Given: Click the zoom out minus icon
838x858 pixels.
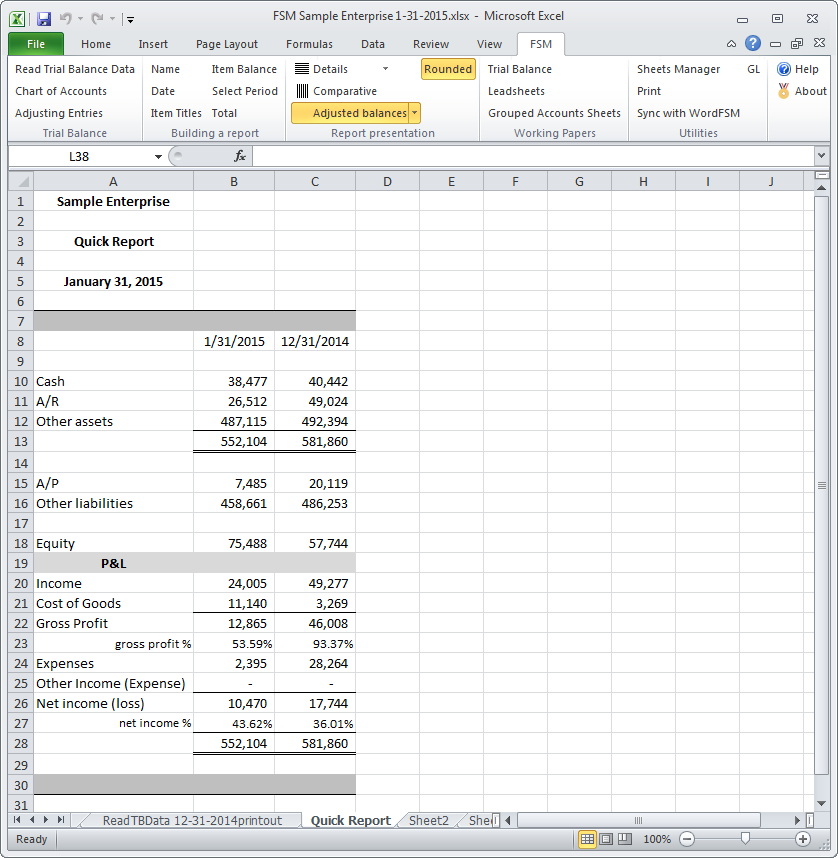Looking at the screenshot, I should pyautogui.click(x=687, y=839).
